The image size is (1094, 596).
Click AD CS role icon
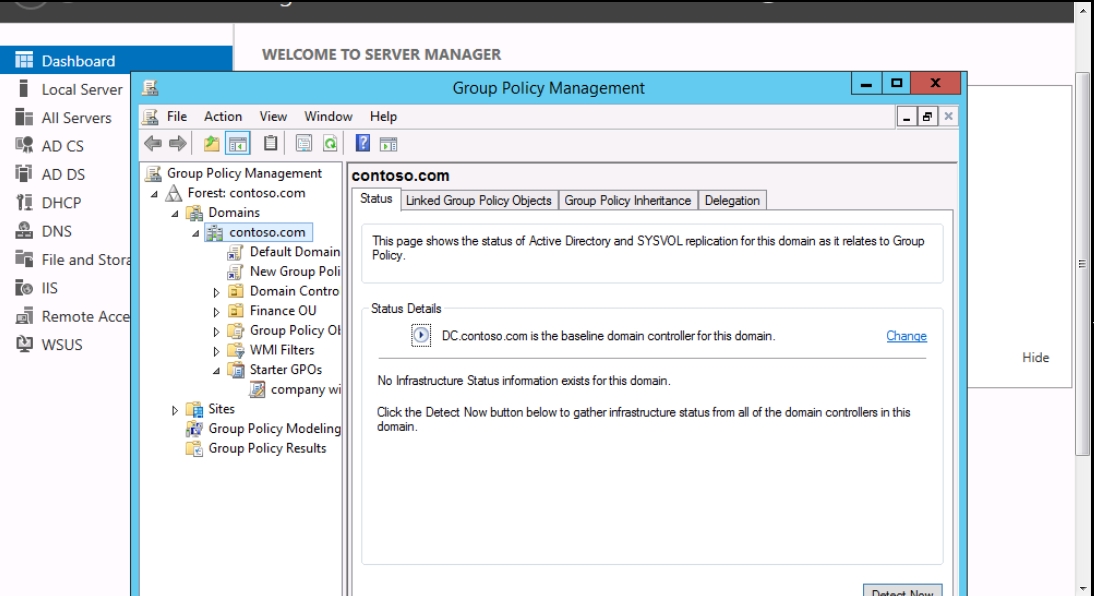(24, 145)
